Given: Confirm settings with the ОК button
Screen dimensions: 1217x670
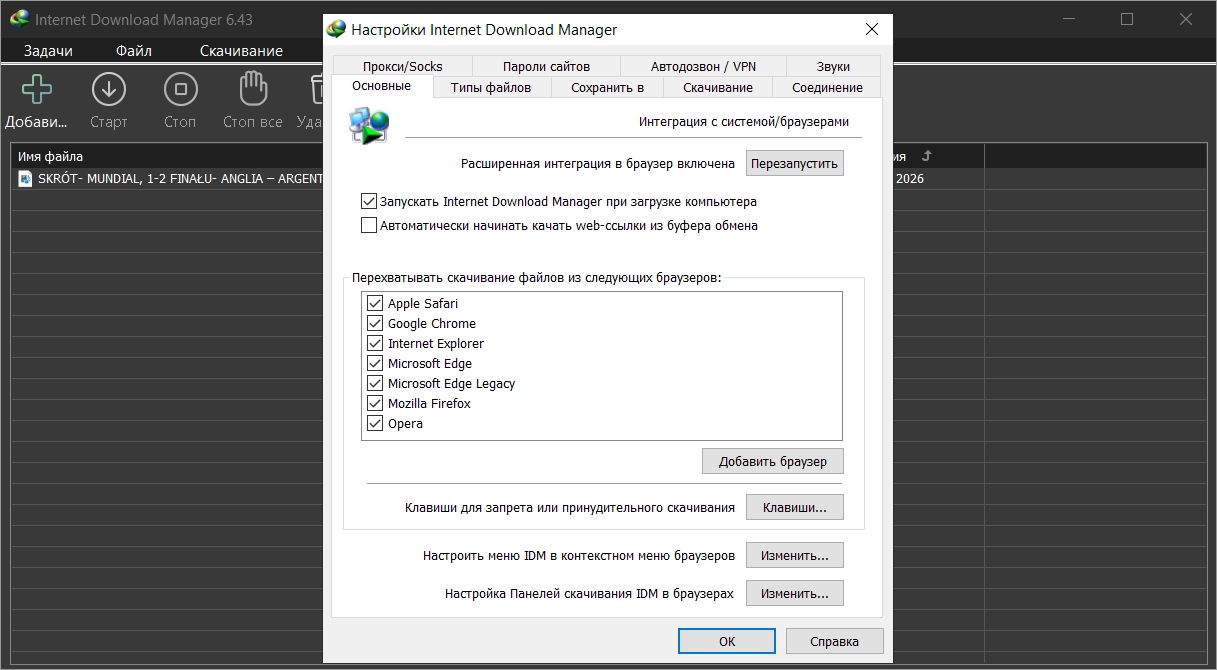Looking at the screenshot, I should click(x=727, y=641).
